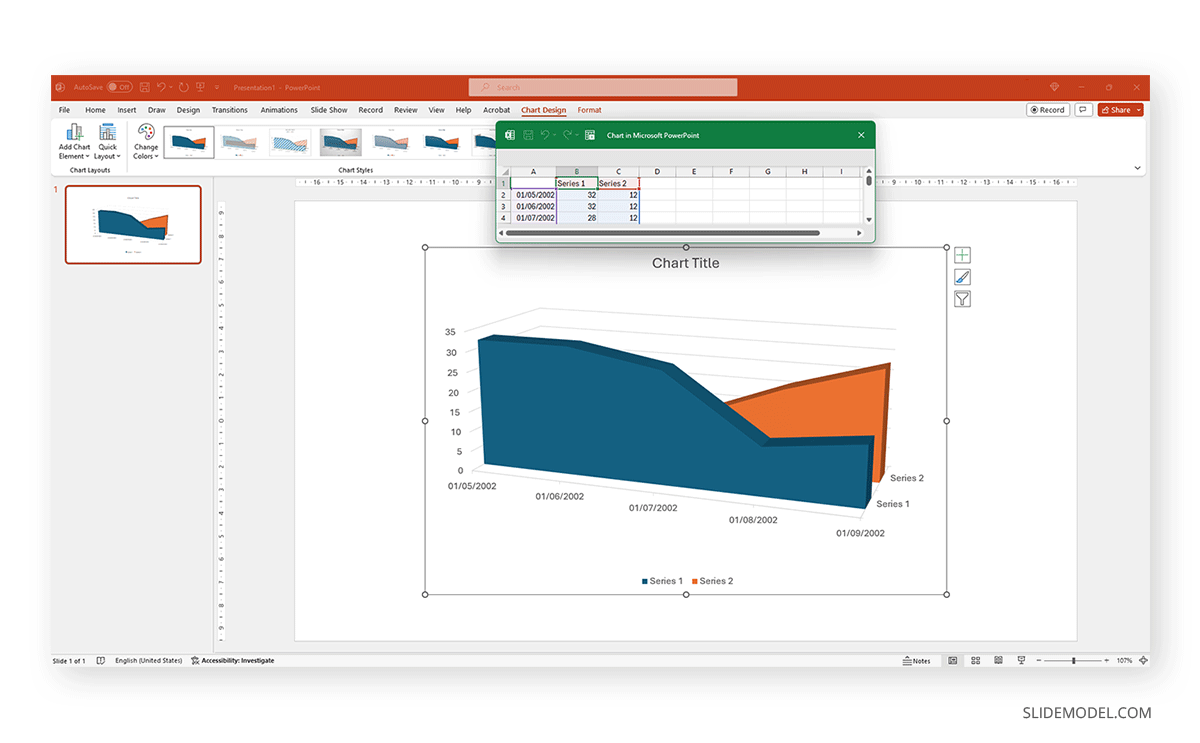Select cell B2 containing value 32
This screenshot has height=743, width=1200.
pyautogui.click(x=576, y=195)
